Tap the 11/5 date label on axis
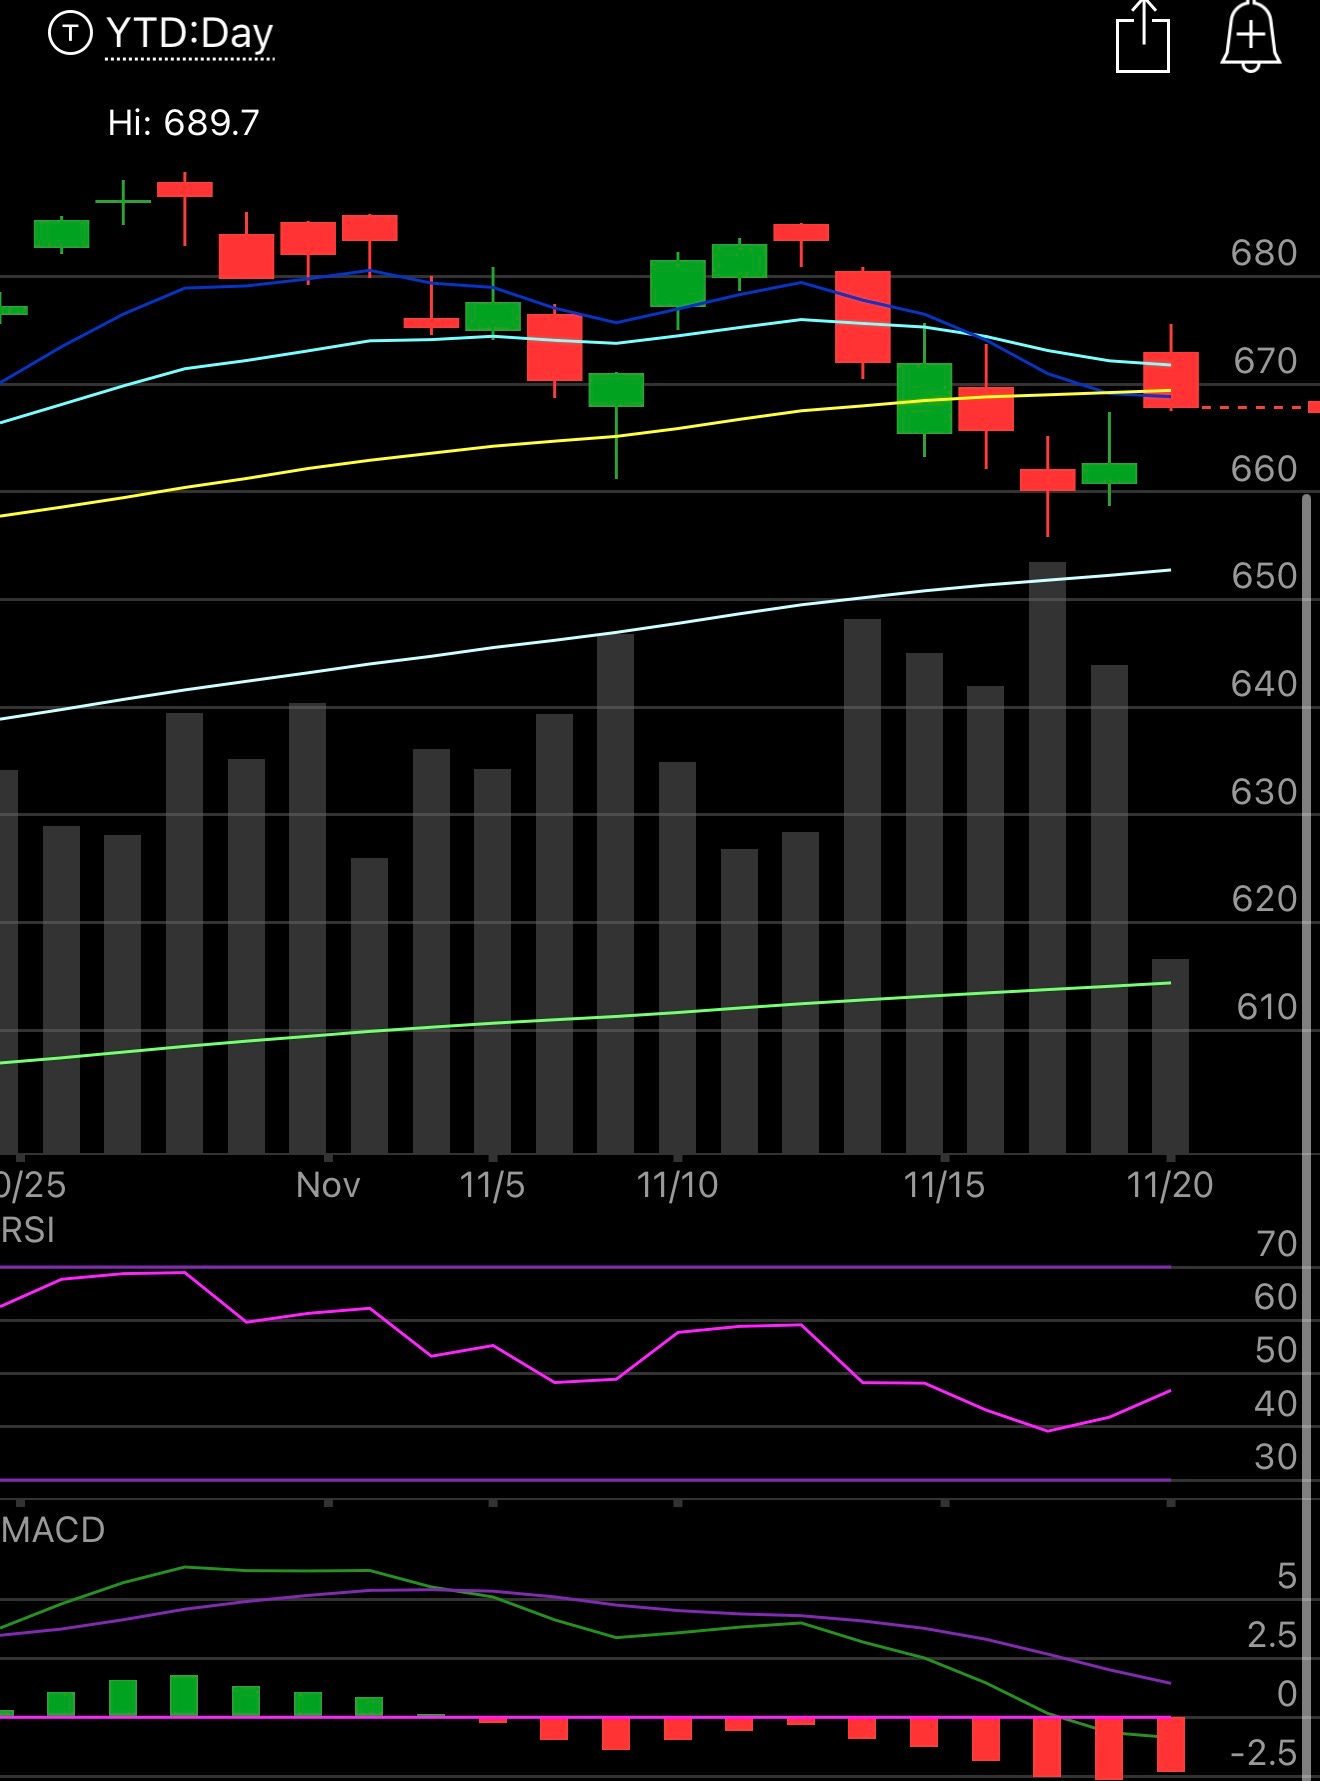1320x1781 pixels. [x=491, y=1185]
